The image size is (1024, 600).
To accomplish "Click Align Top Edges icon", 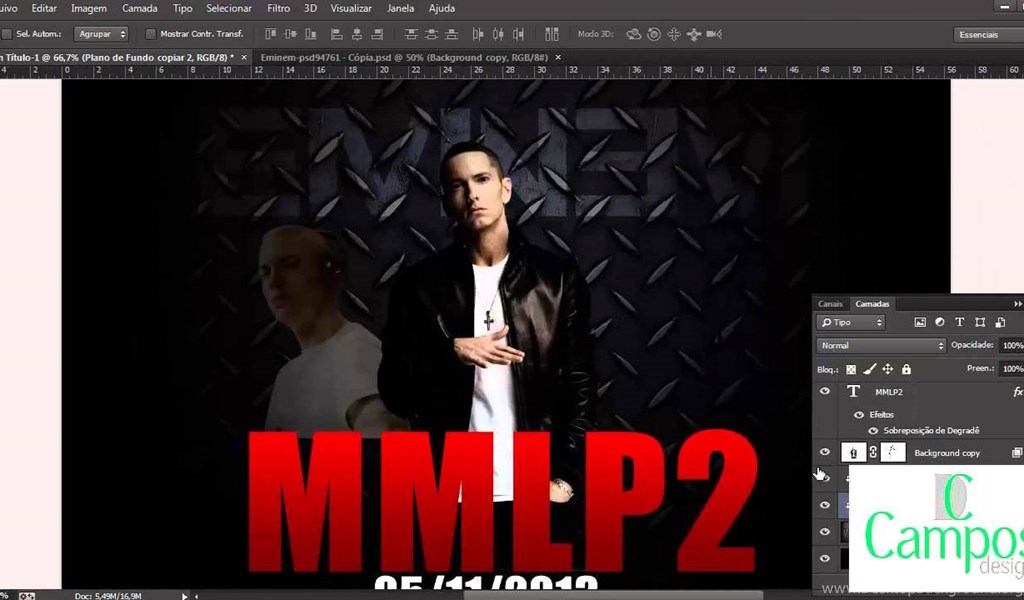I will (270, 34).
